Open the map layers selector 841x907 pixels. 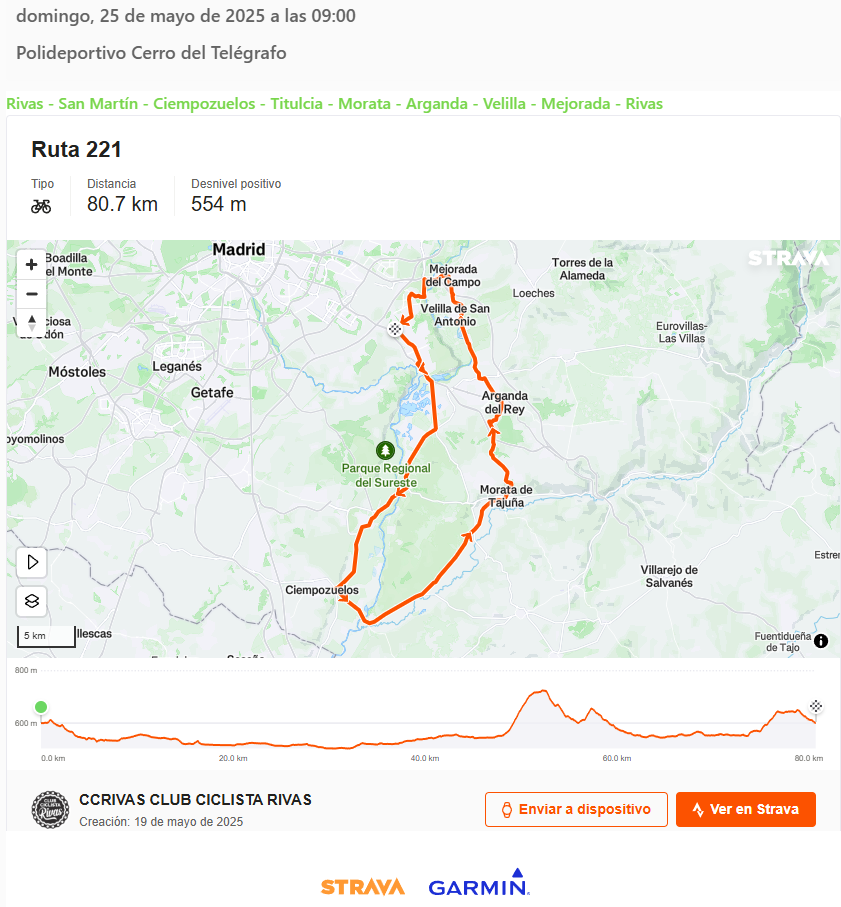32,602
